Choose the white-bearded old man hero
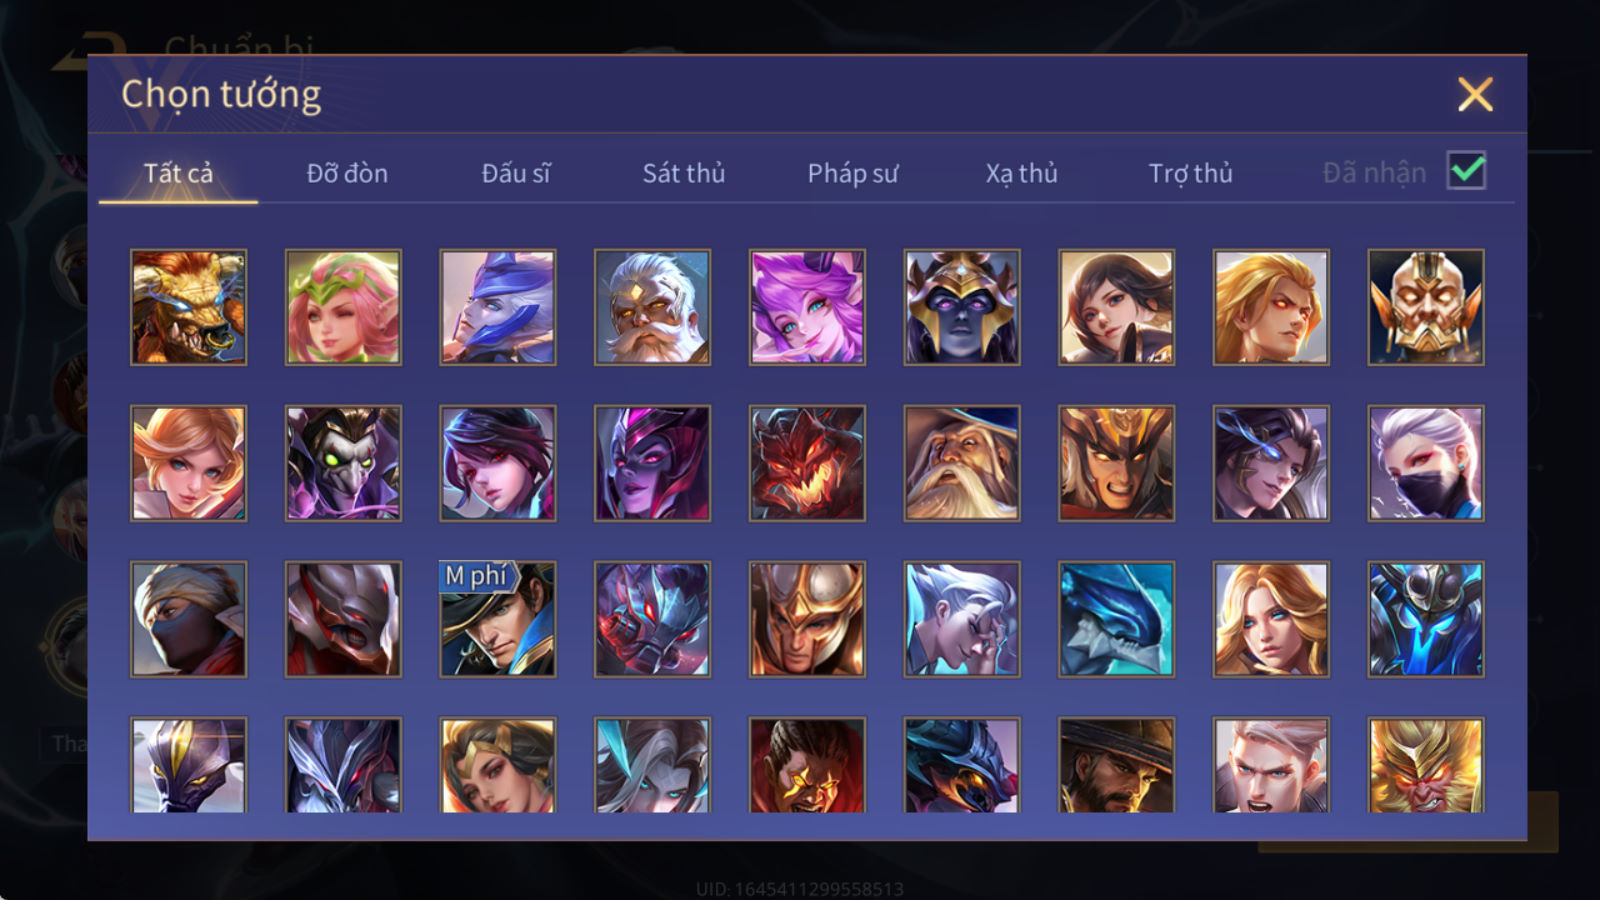Viewport: 1600px width, 900px height. (x=652, y=307)
